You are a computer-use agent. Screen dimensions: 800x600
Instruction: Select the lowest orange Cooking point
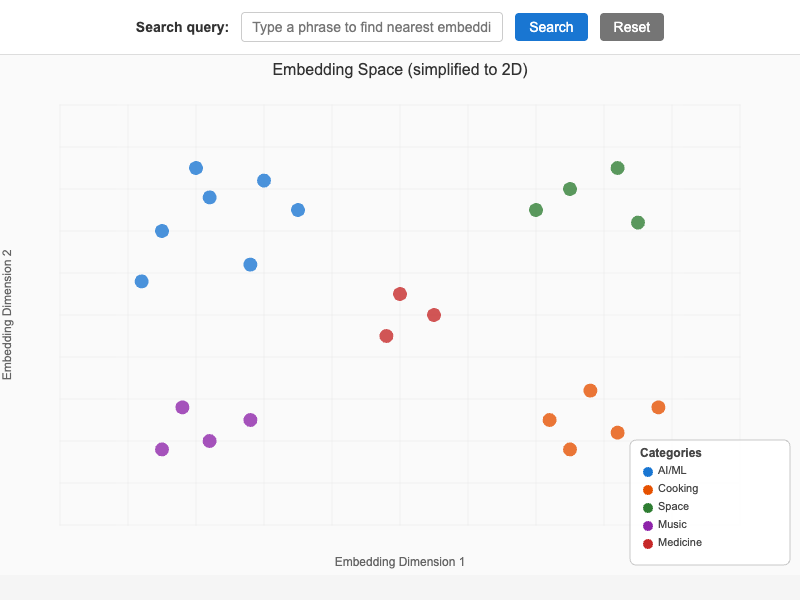click(x=568, y=449)
